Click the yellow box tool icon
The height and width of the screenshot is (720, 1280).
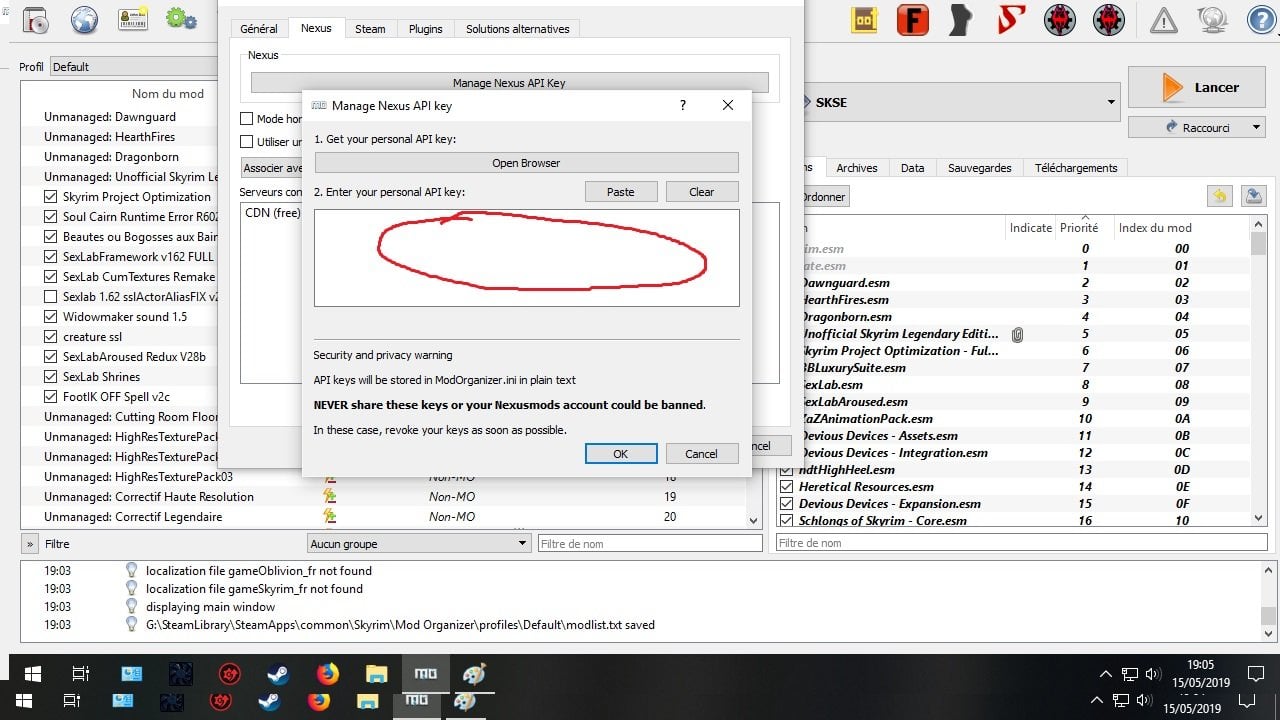(x=865, y=20)
